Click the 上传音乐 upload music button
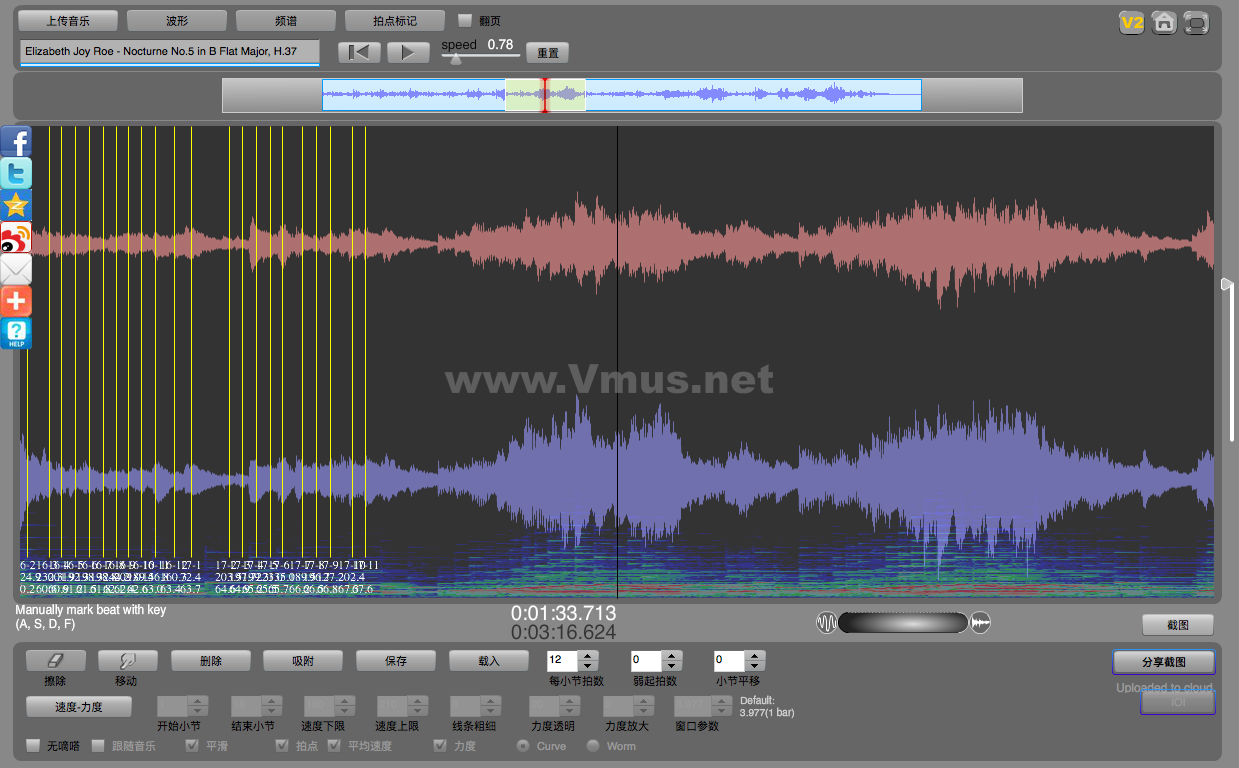This screenshot has height=768, width=1239. [x=68, y=20]
